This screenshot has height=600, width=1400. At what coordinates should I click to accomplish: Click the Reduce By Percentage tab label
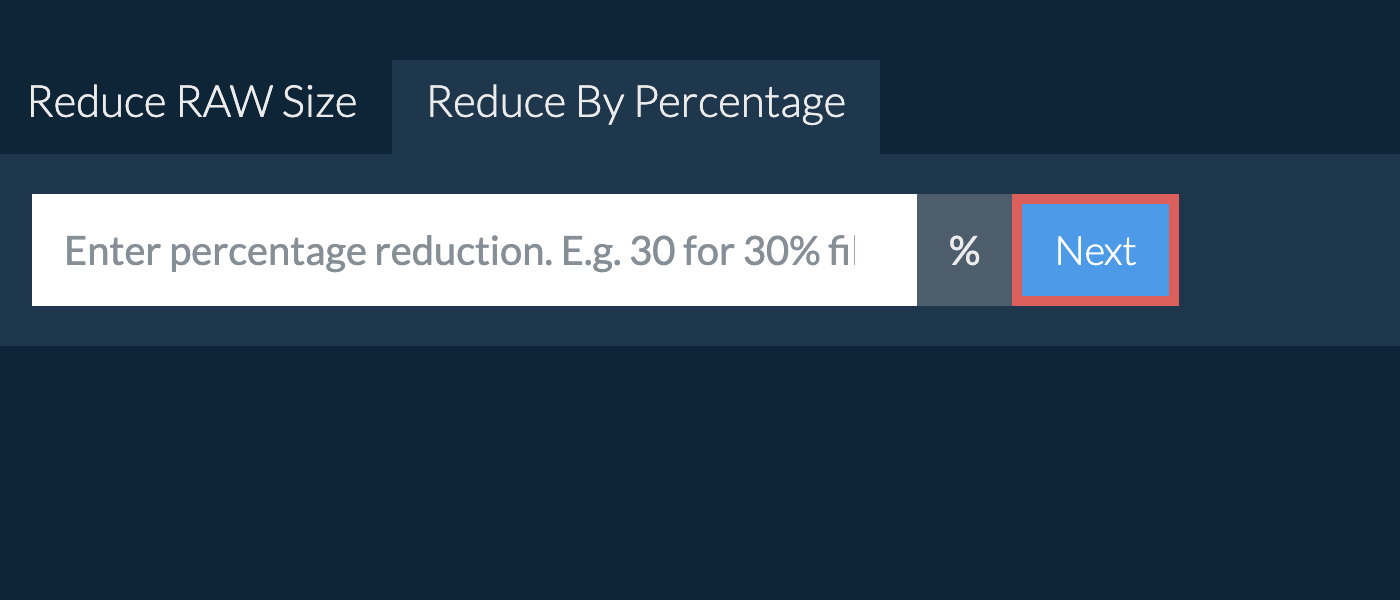click(636, 103)
